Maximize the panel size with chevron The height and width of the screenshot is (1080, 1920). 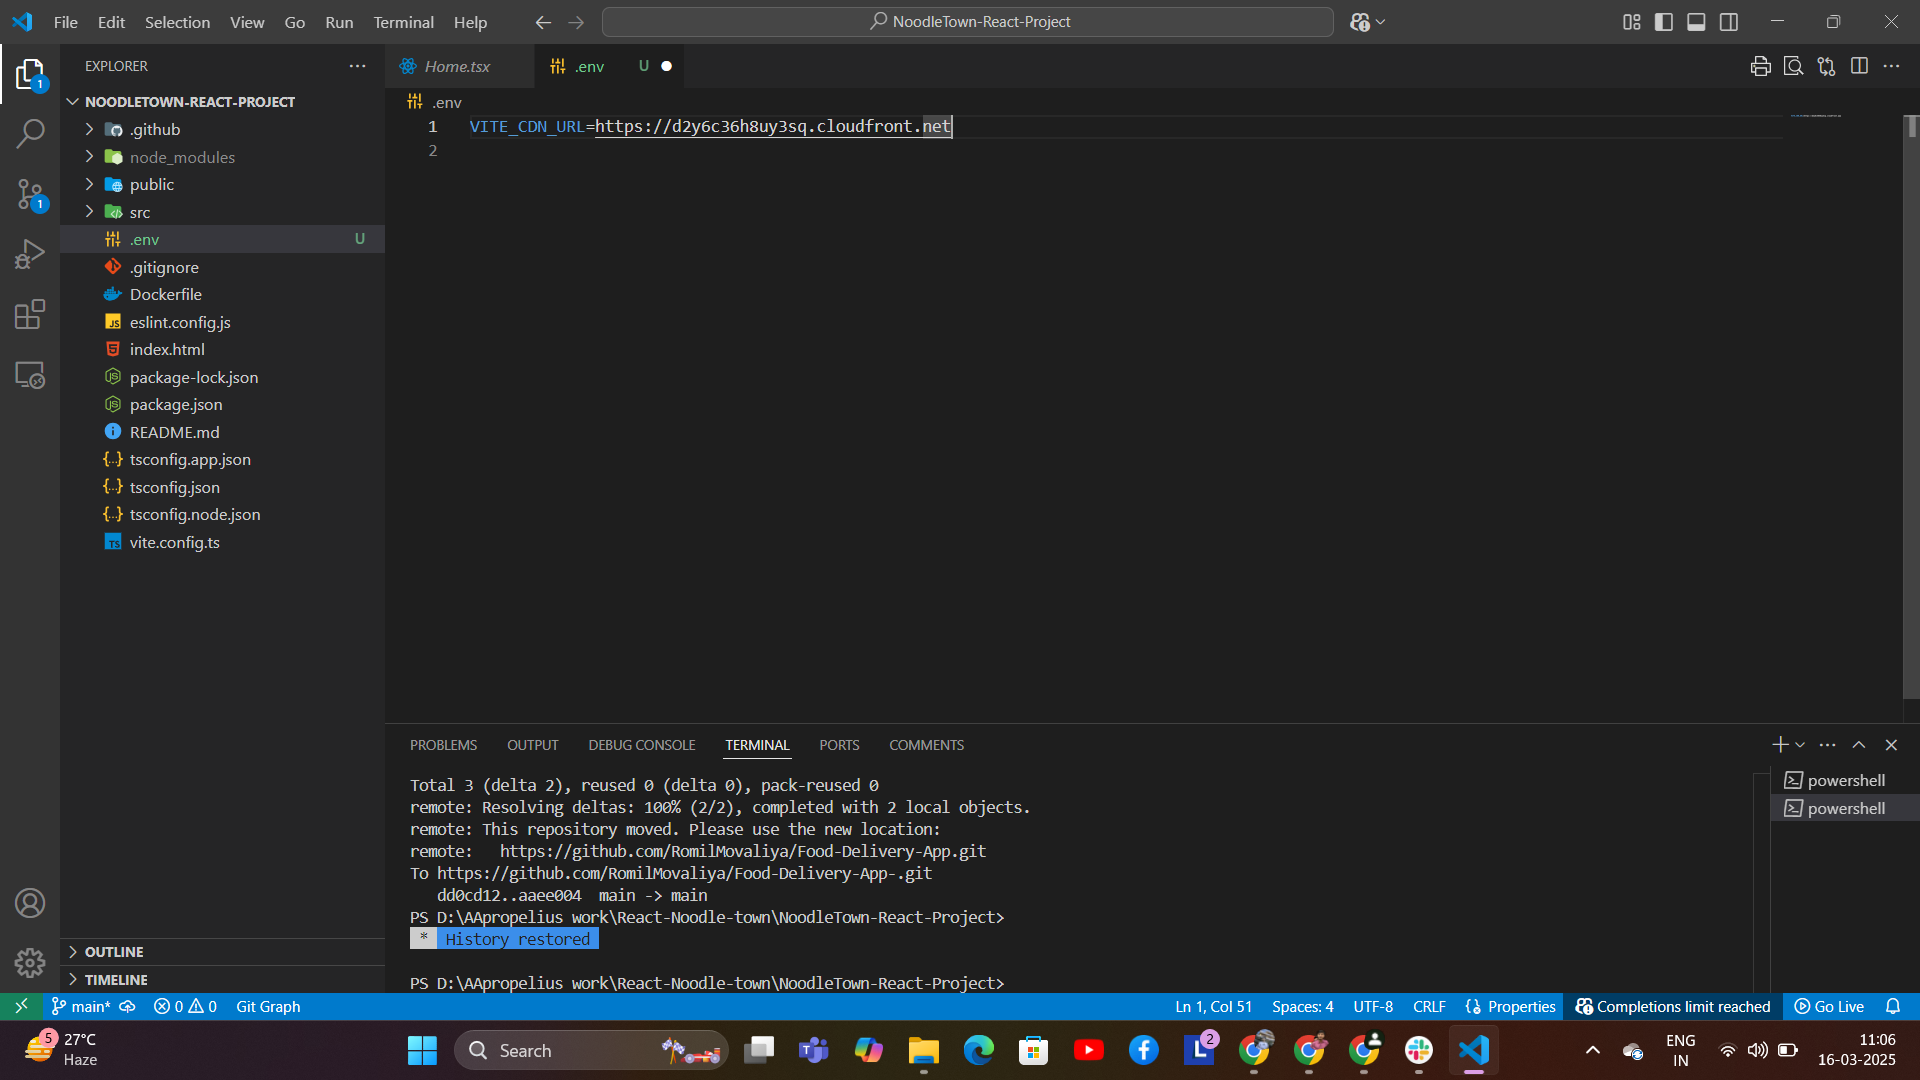pos(1859,745)
